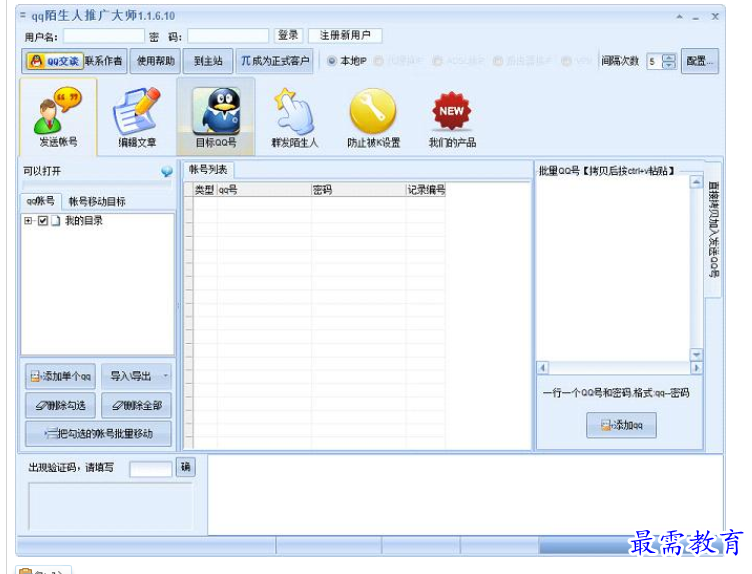The image size is (752, 574).
Task: Select the 我的目录 tree item label
Action: point(84,221)
